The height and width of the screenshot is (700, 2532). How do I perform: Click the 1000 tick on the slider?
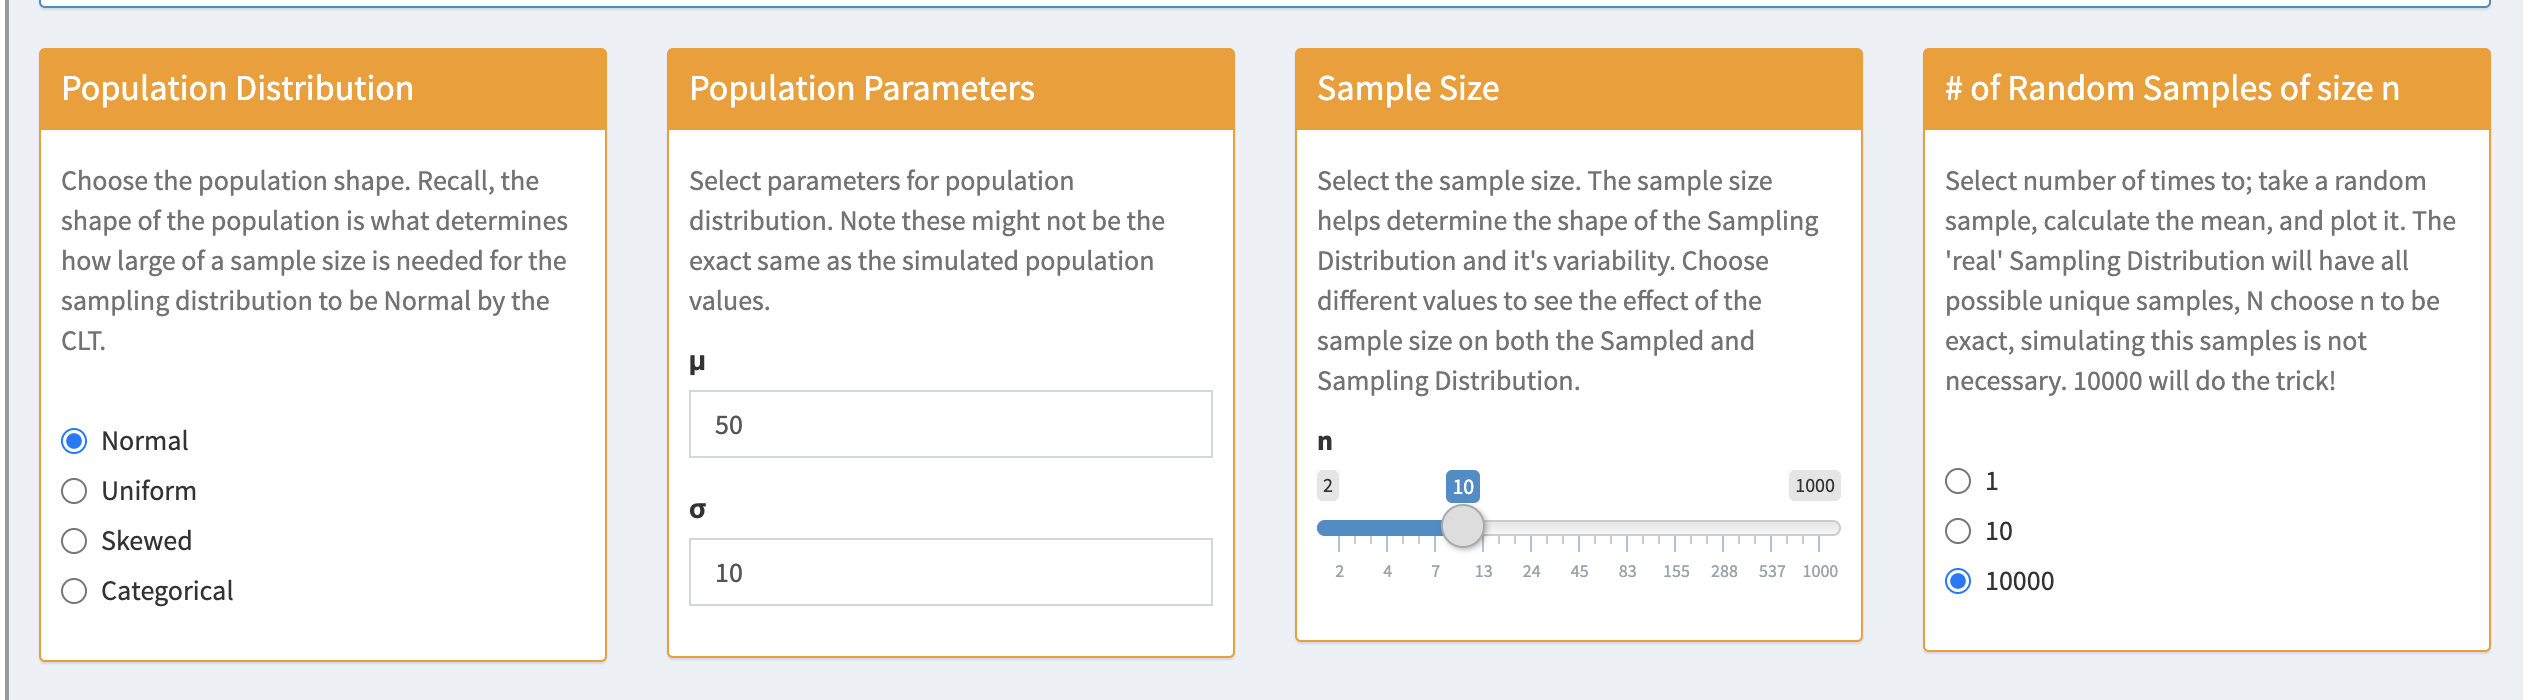1820,571
